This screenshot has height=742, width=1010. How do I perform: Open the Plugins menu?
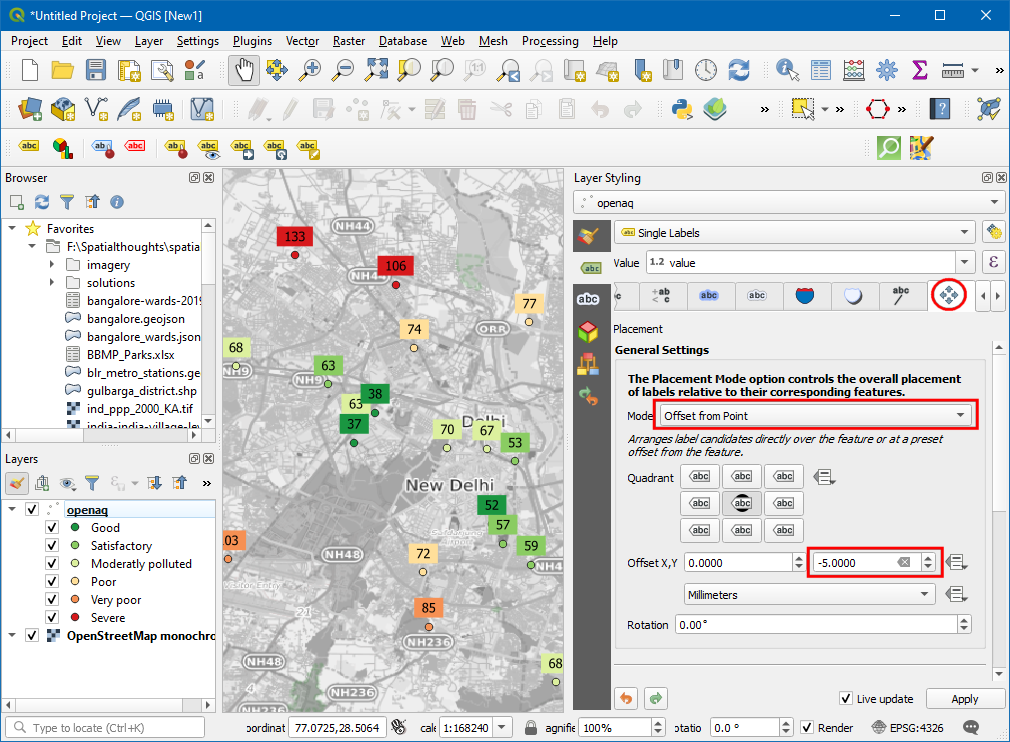coord(252,41)
